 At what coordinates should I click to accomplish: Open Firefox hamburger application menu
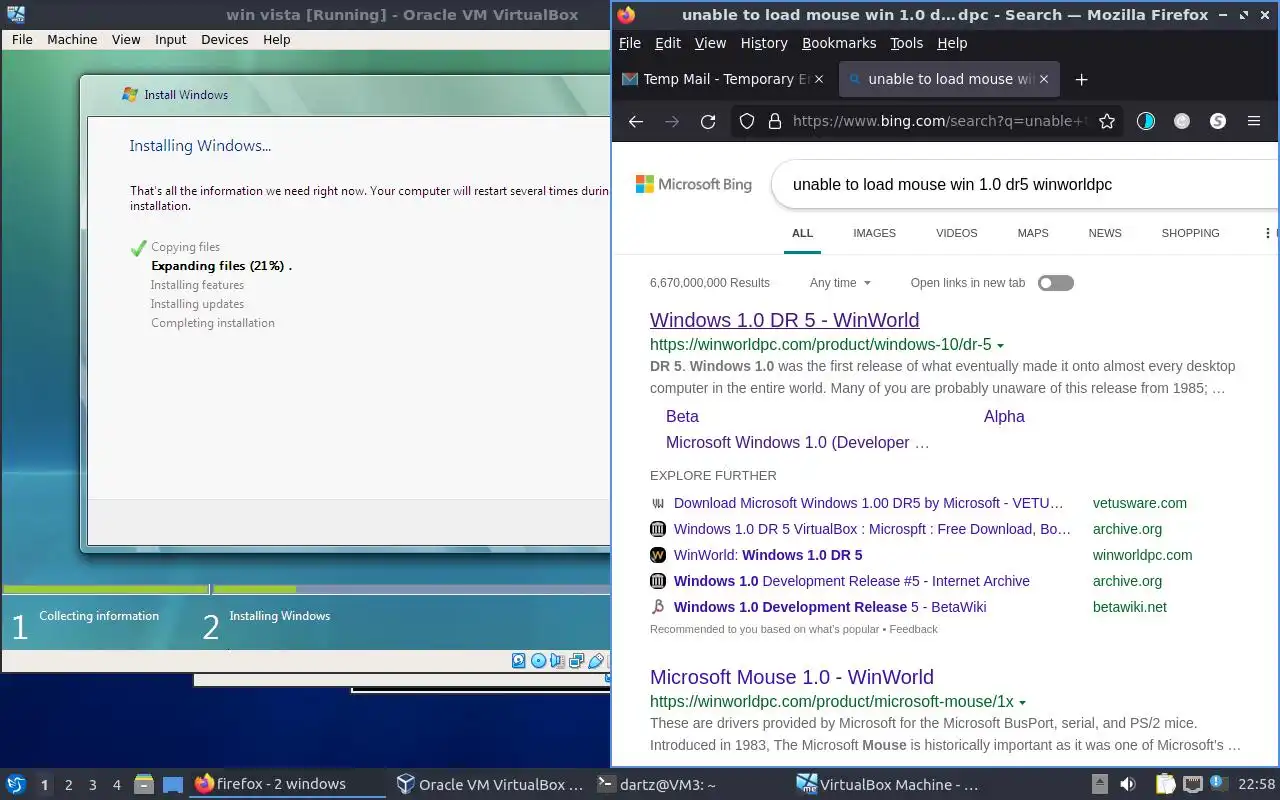(x=1254, y=121)
